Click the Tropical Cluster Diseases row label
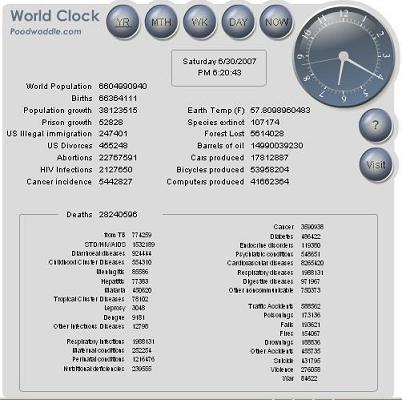Screen dimensions: 402x400 click(x=89, y=299)
